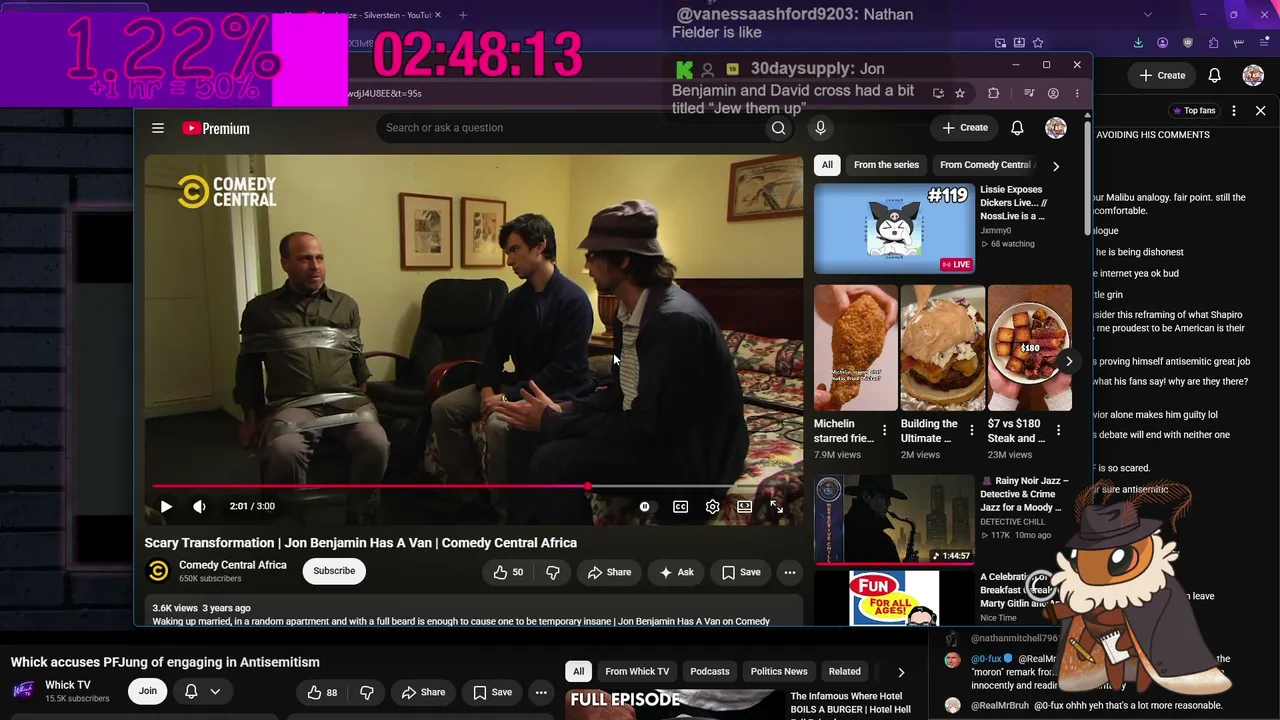Viewport: 1280px width, 720px height.
Task: Click the Ask button under the video
Action: [676, 572]
